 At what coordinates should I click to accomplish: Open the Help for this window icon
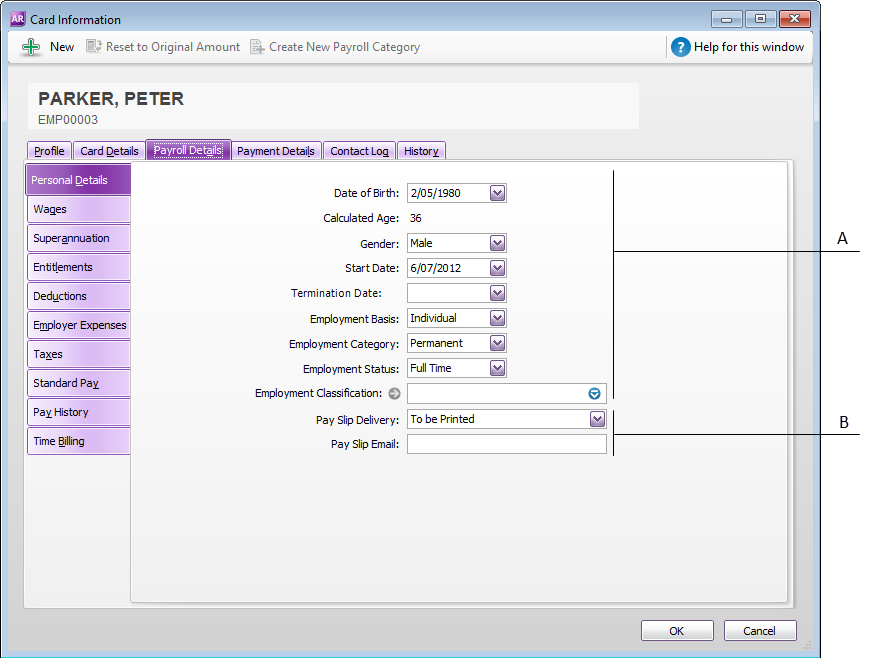click(681, 47)
